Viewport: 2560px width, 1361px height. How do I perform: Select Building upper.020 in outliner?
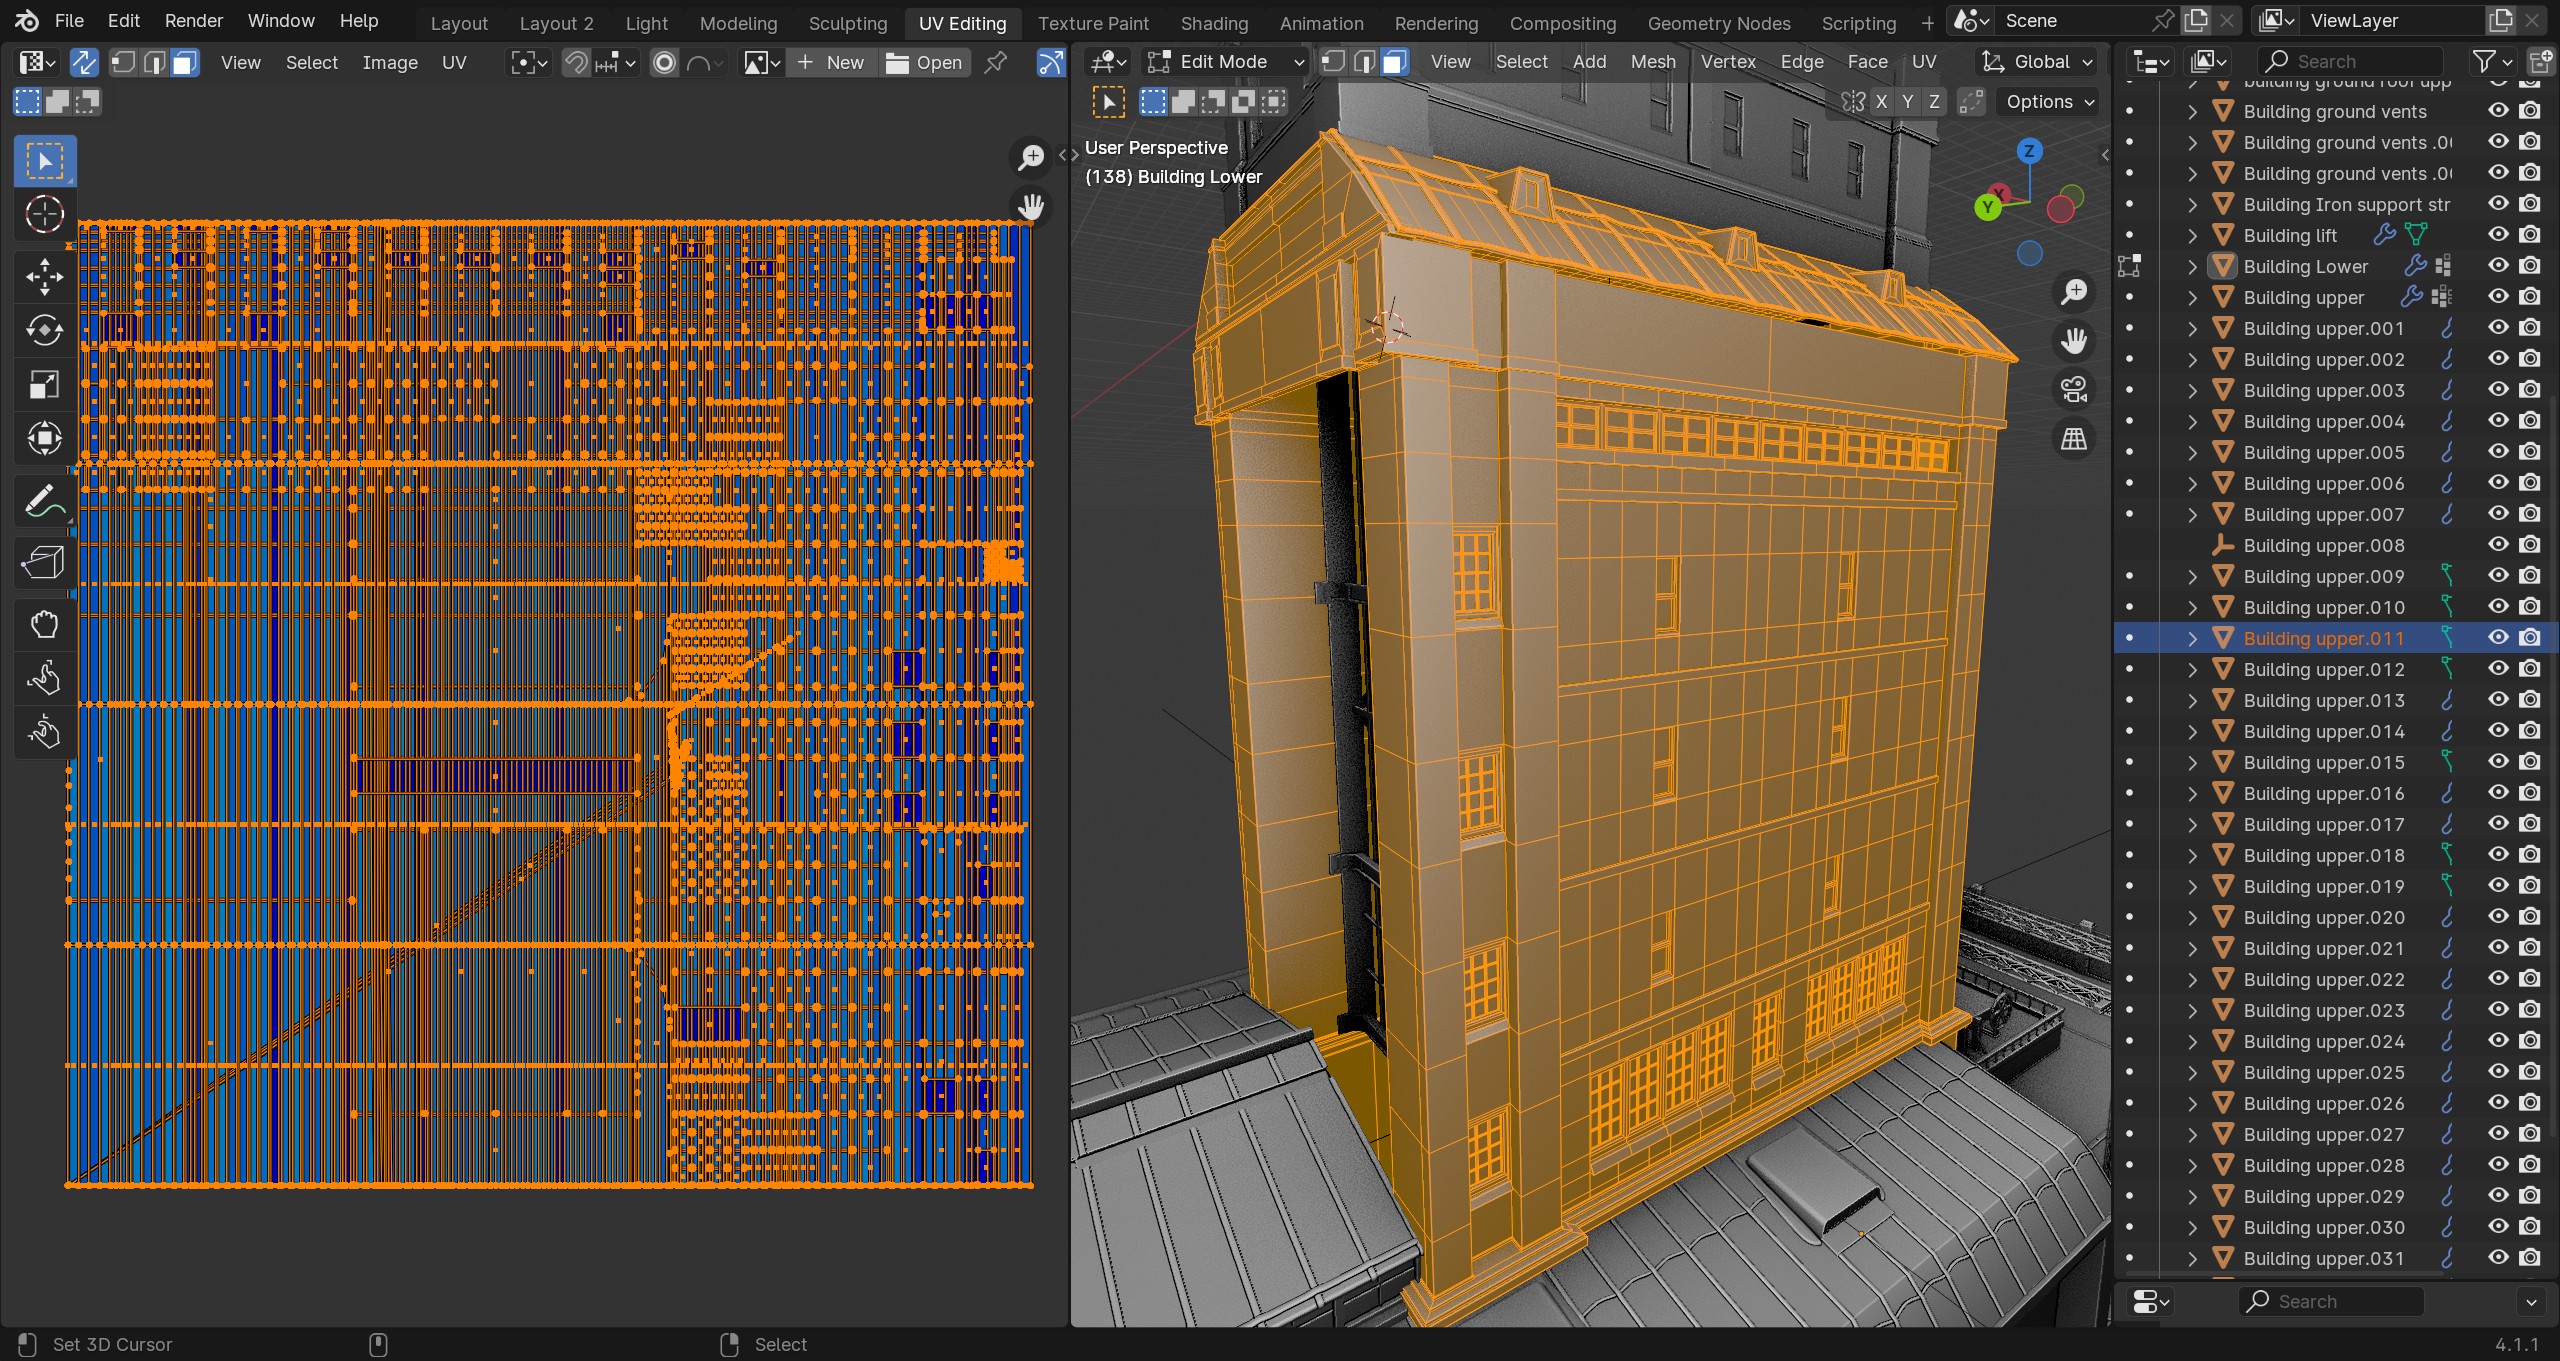point(2323,917)
